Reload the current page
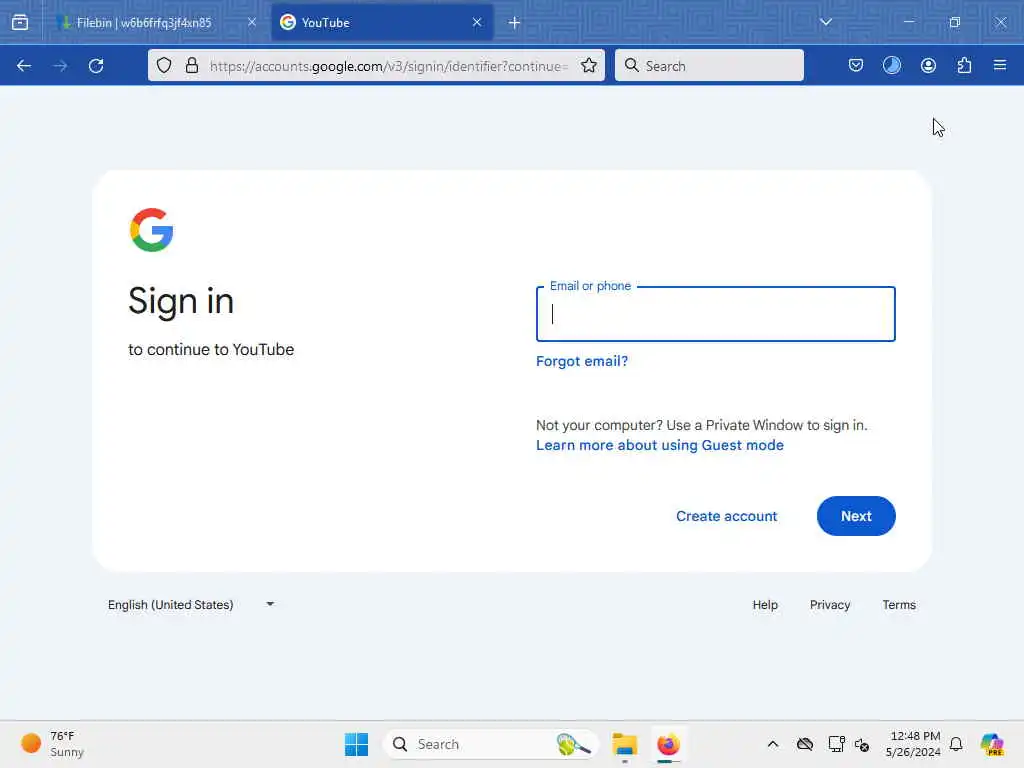The width and height of the screenshot is (1024, 768). click(96, 65)
